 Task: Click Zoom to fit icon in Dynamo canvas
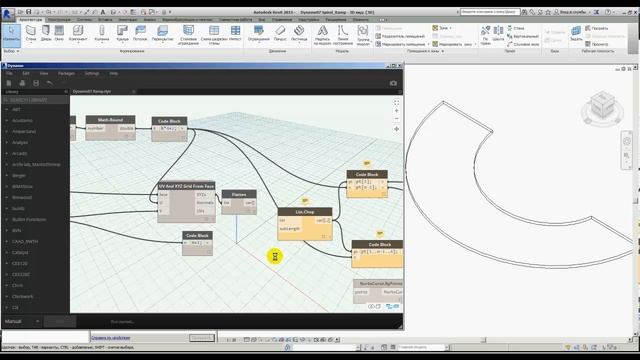(x=396, y=103)
